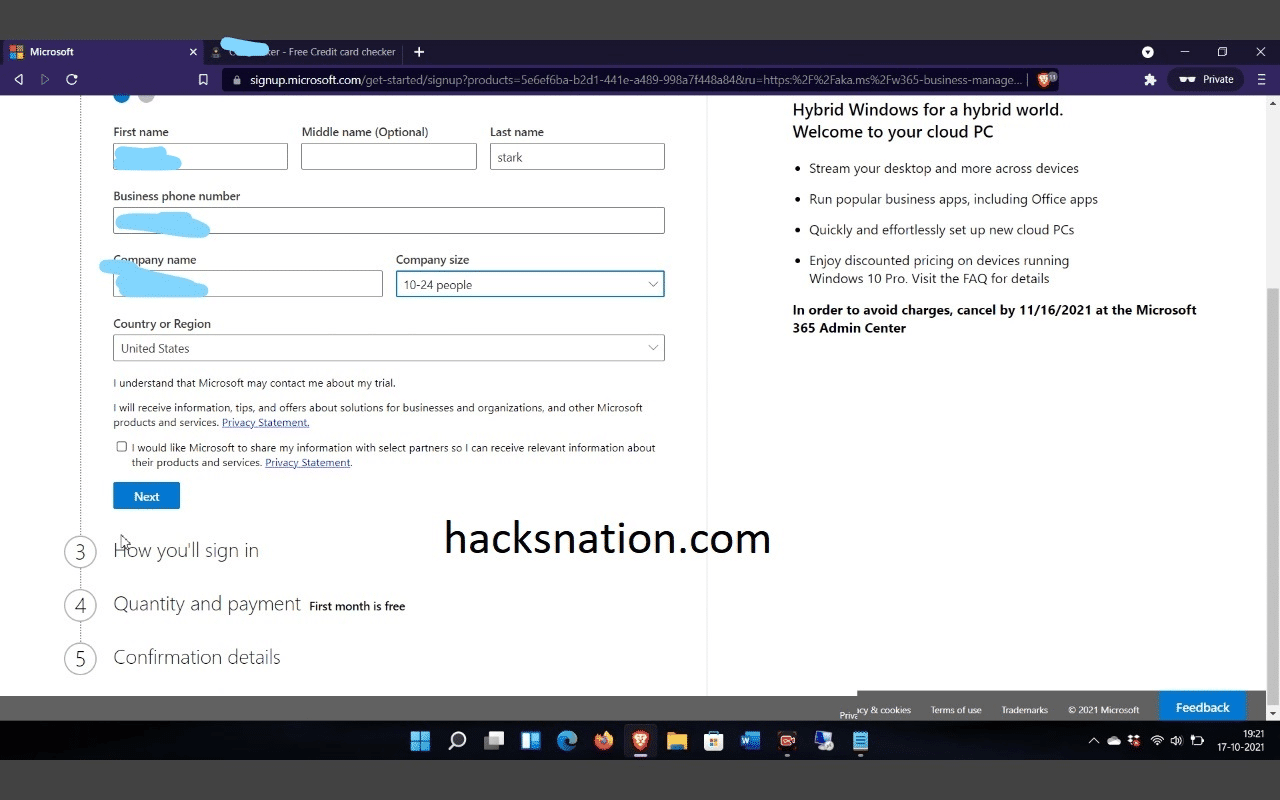Open File Explorer from the taskbar

[x=677, y=741]
